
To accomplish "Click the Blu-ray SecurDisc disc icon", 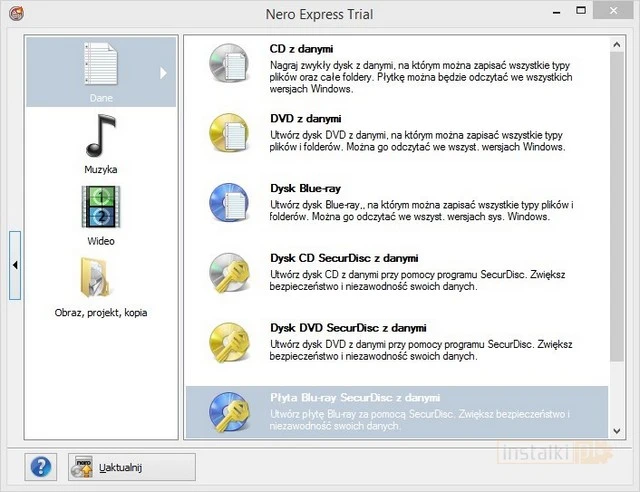I will (x=227, y=411).
